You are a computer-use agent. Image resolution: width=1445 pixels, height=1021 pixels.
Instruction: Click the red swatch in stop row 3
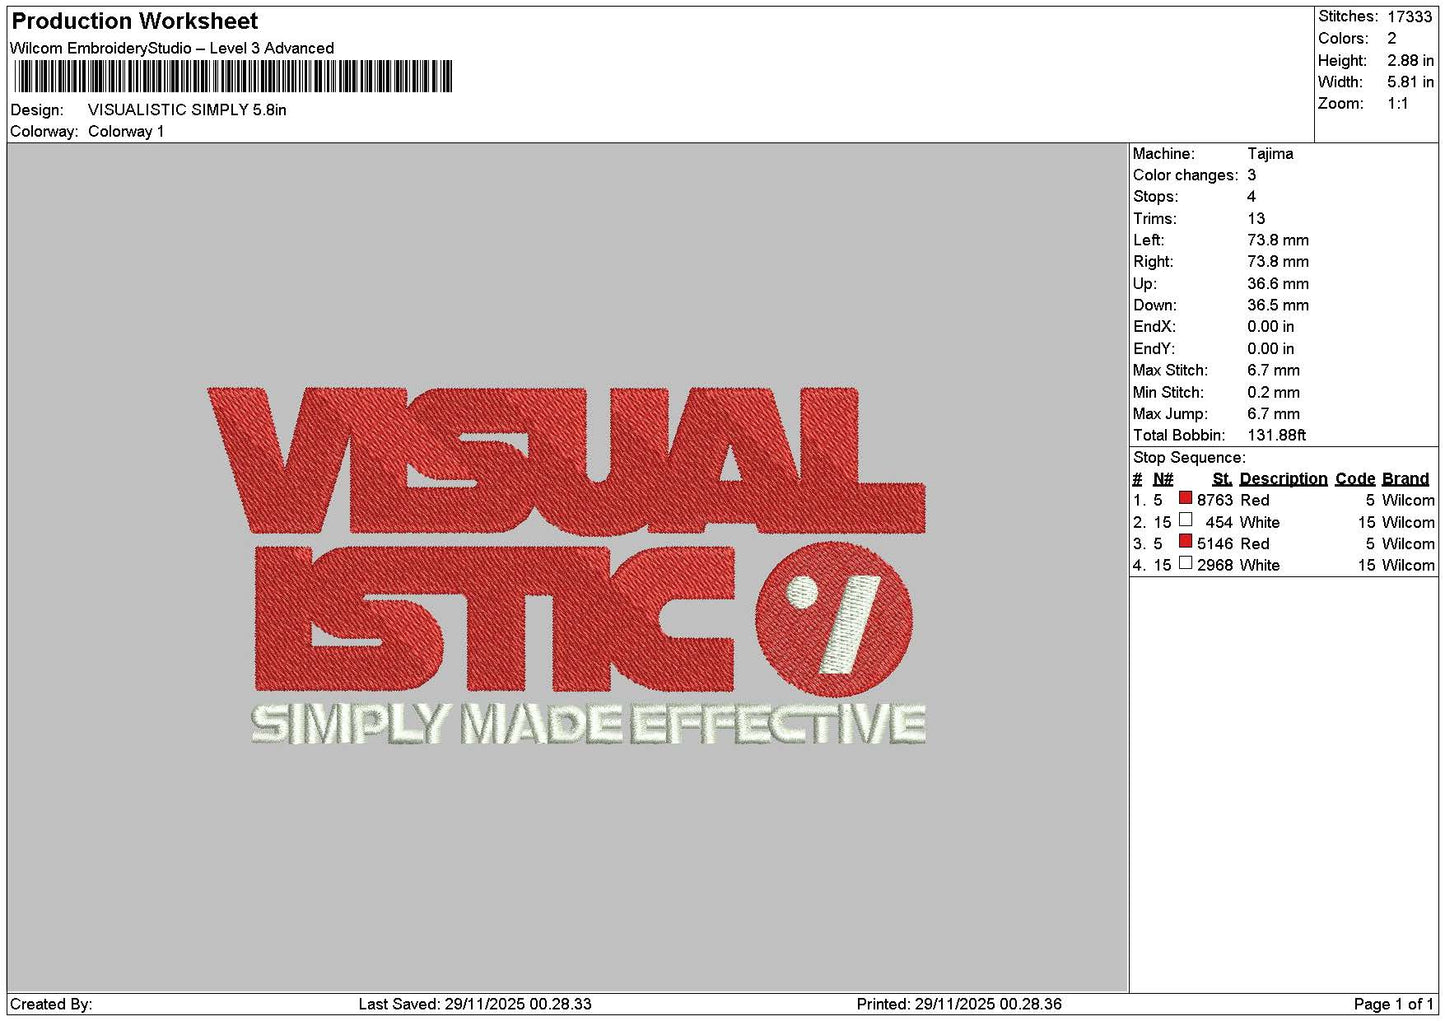click(1185, 542)
